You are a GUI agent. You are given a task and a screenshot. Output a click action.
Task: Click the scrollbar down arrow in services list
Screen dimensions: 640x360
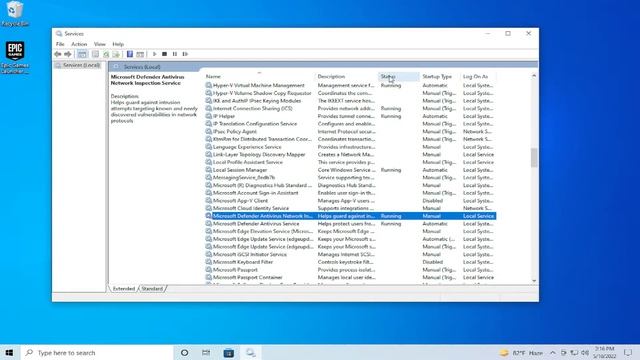click(x=534, y=281)
